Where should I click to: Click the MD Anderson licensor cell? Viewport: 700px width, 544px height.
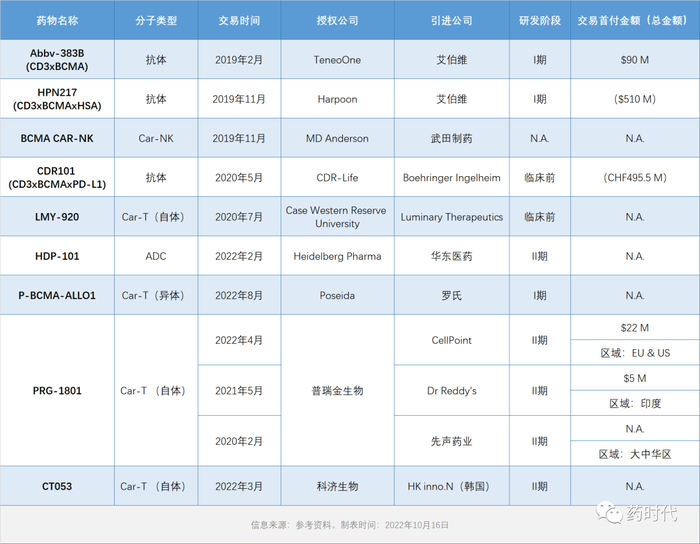[338, 138]
